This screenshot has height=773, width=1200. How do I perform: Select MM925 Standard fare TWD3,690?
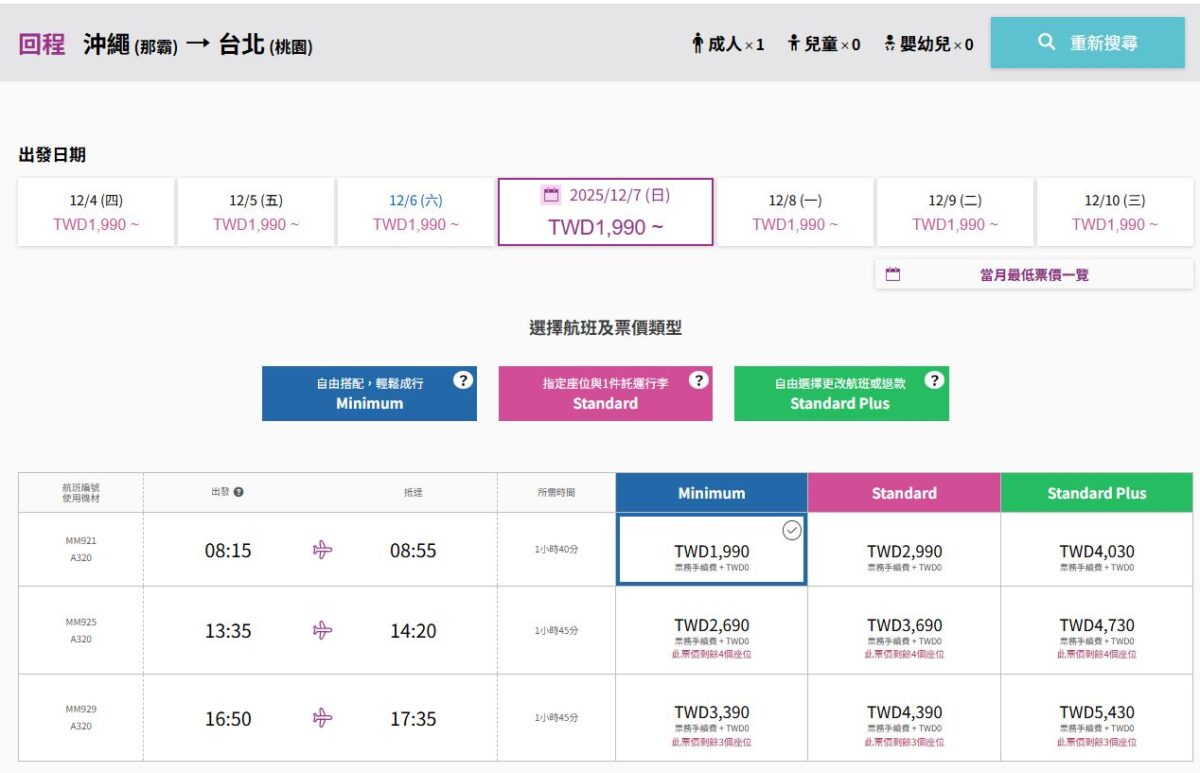(904, 630)
